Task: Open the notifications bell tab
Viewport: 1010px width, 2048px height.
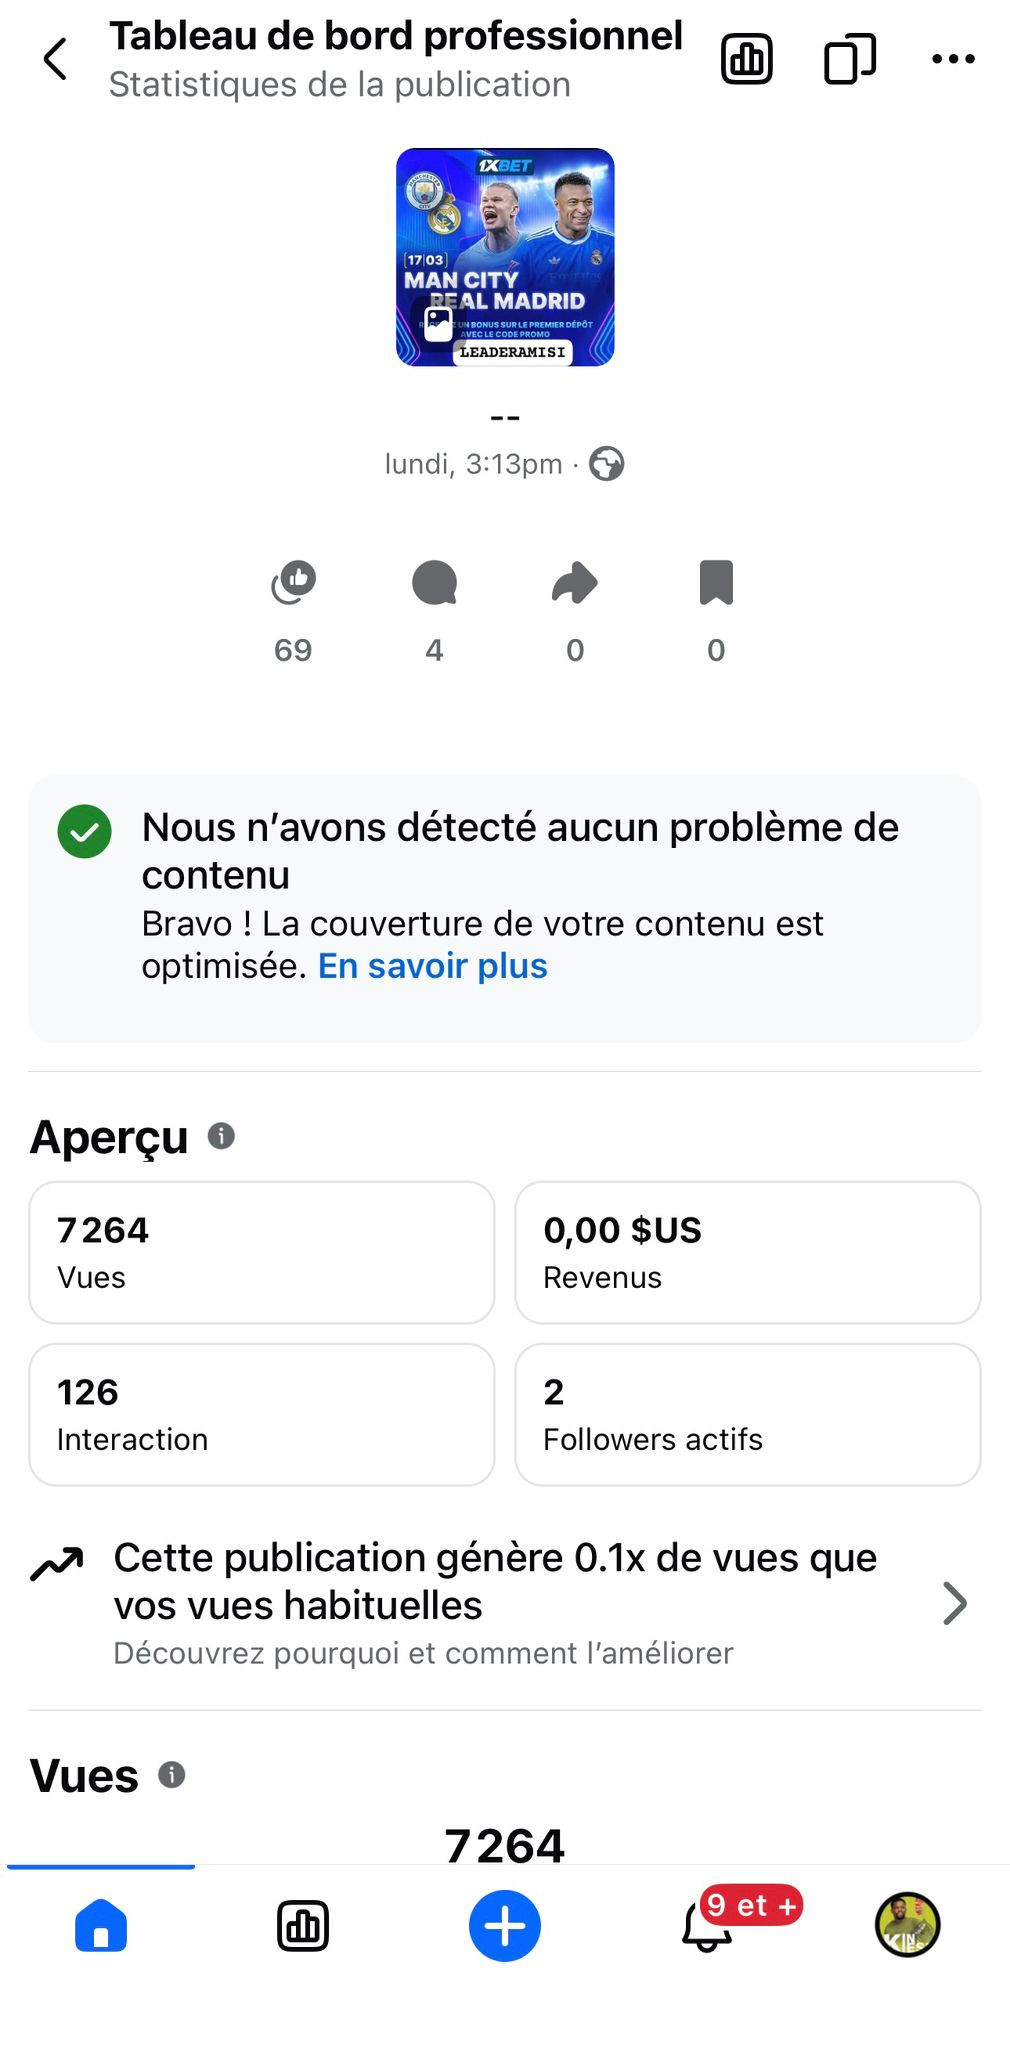Action: pos(707,1925)
